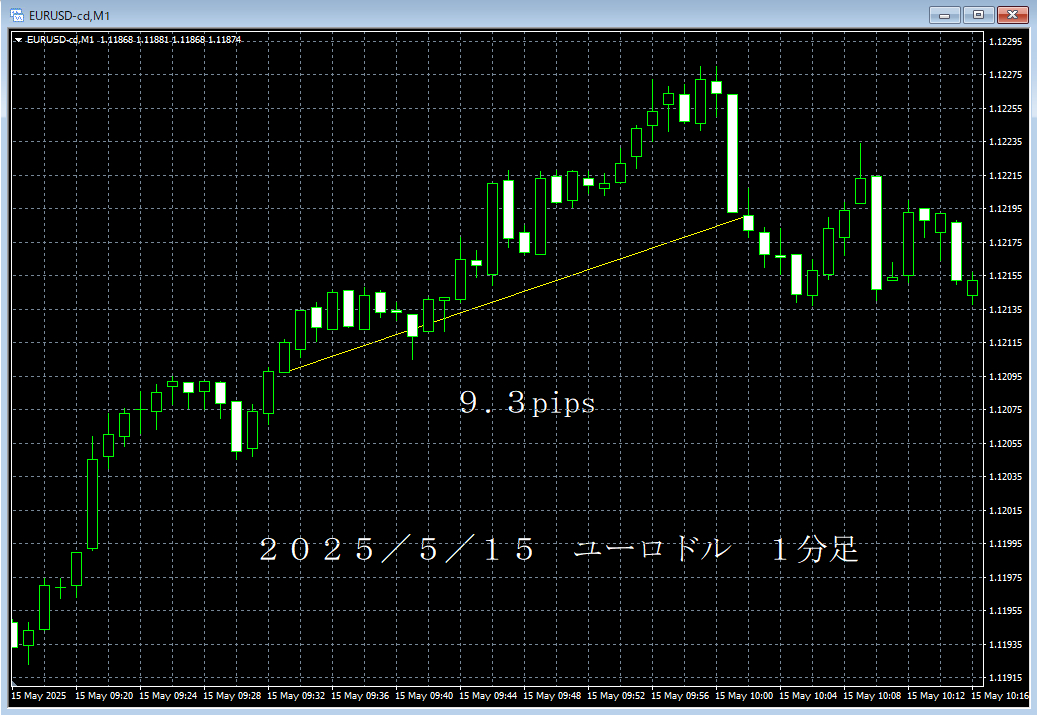
Task: Click the time label '15 May 2025'
Action: coord(39,696)
